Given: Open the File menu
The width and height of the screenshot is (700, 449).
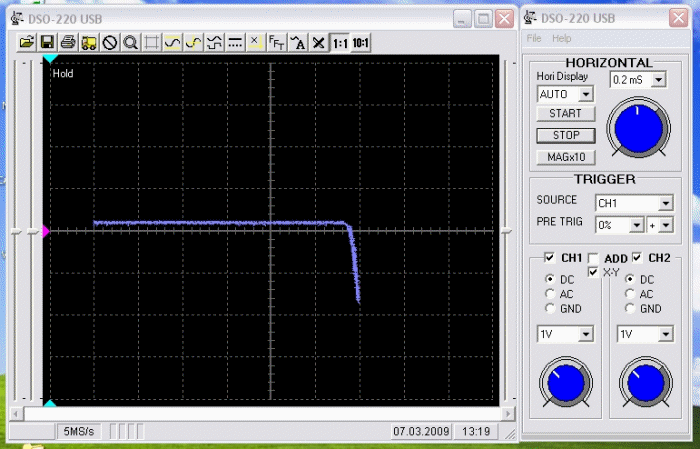Looking at the screenshot, I should coord(534,38).
